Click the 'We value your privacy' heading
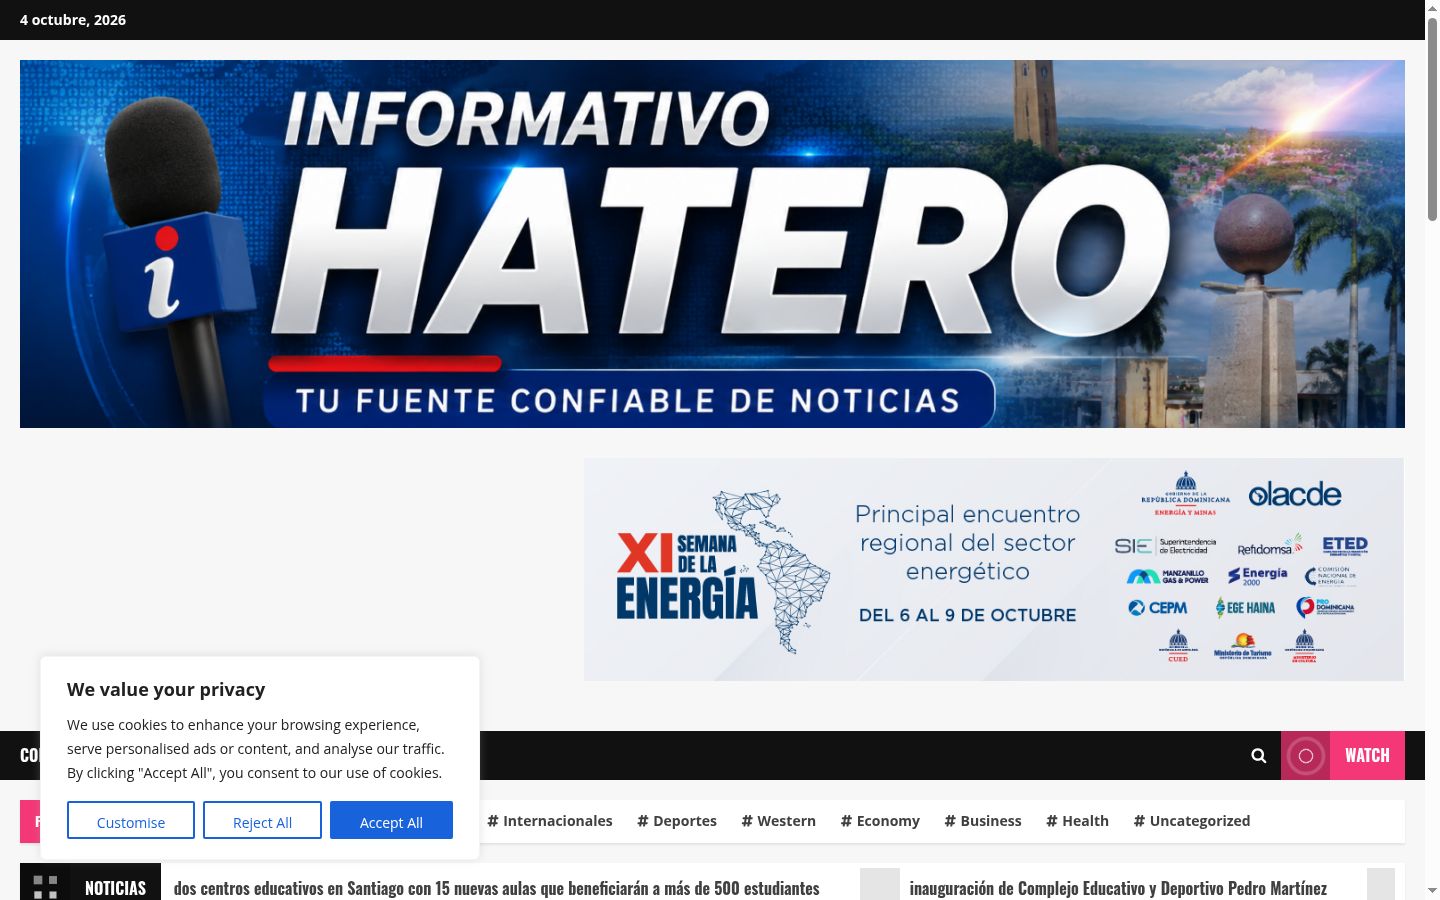The height and width of the screenshot is (900, 1440). (x=166, y=689)
